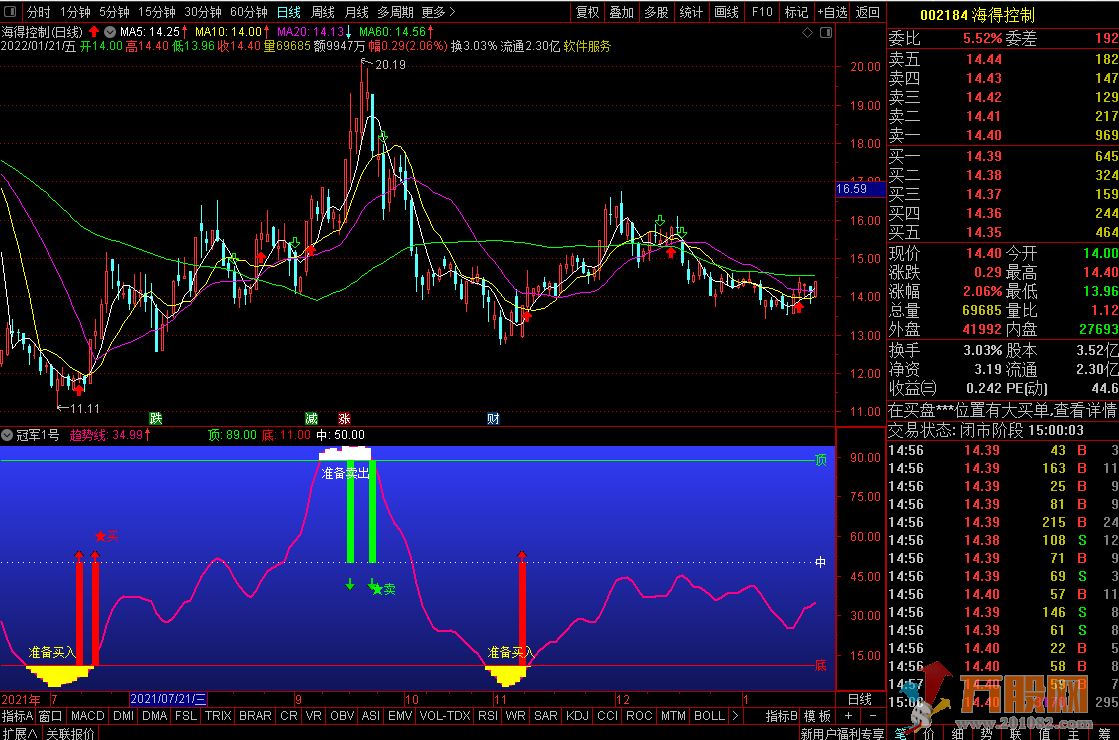Show more indicator tabs with right arrow

(x=735, y=716)
